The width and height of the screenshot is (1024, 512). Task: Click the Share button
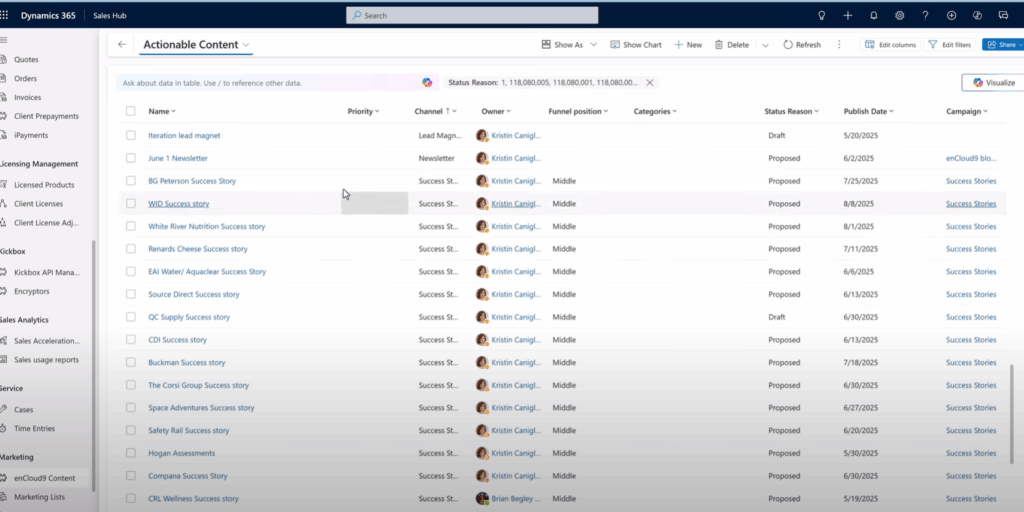(1003, 44)
